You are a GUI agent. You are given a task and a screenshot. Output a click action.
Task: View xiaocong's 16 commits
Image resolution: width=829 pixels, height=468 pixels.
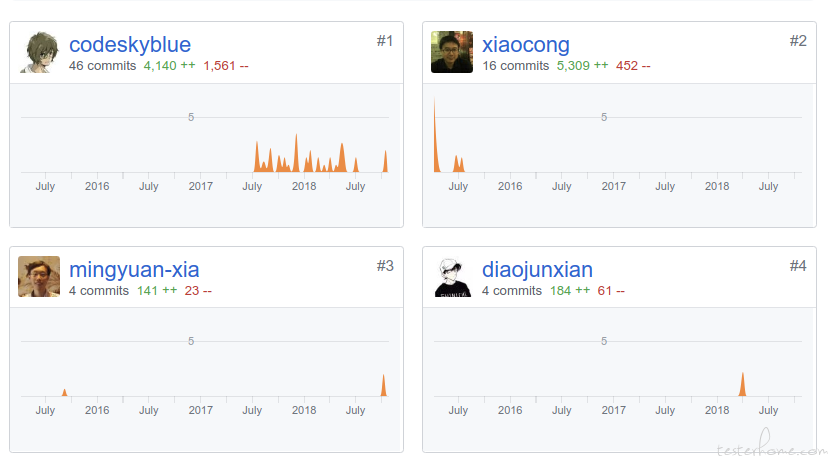pyautogui.click(x=515, y=66)
